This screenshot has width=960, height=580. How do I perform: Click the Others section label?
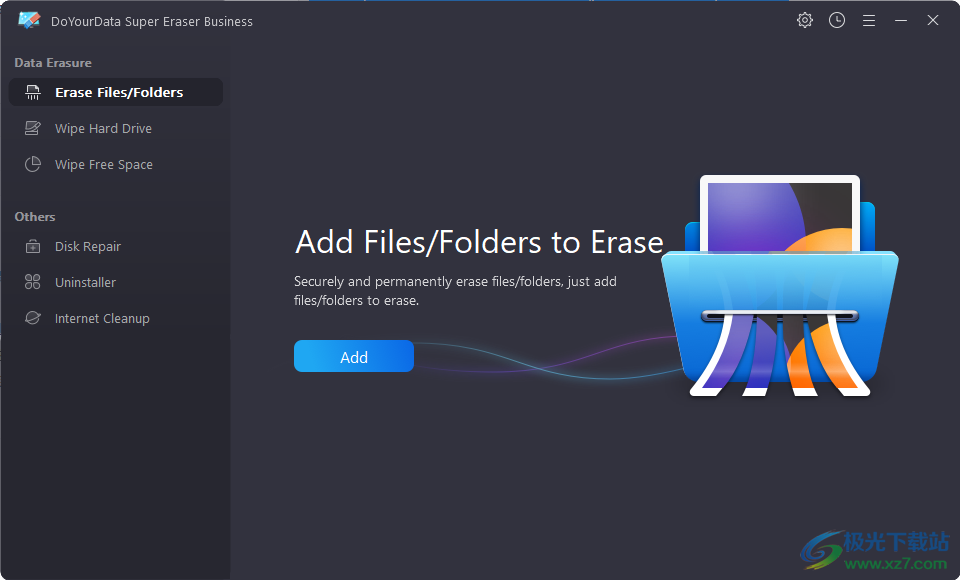tap(35, 217)
